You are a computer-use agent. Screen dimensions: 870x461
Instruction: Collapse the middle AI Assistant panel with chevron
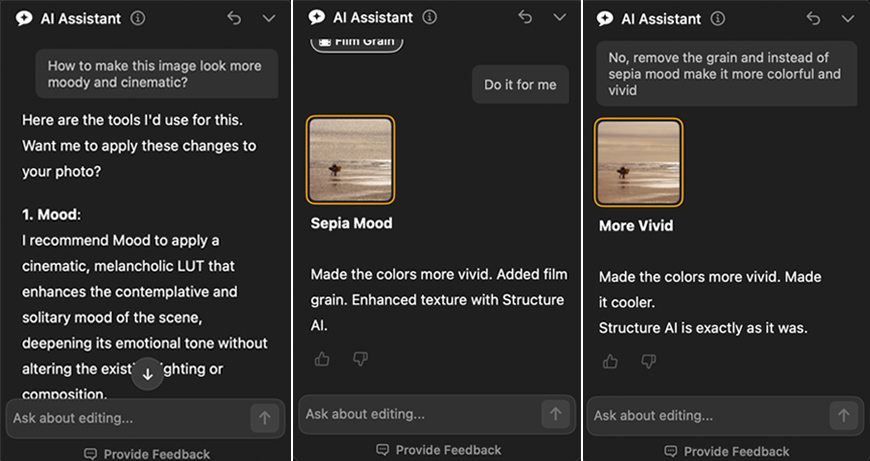(x=560, y=17)
